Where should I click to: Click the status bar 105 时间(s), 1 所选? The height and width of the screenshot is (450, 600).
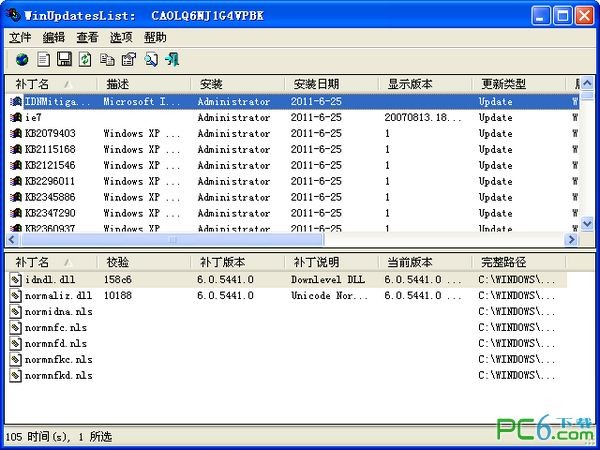coord(59,437)
